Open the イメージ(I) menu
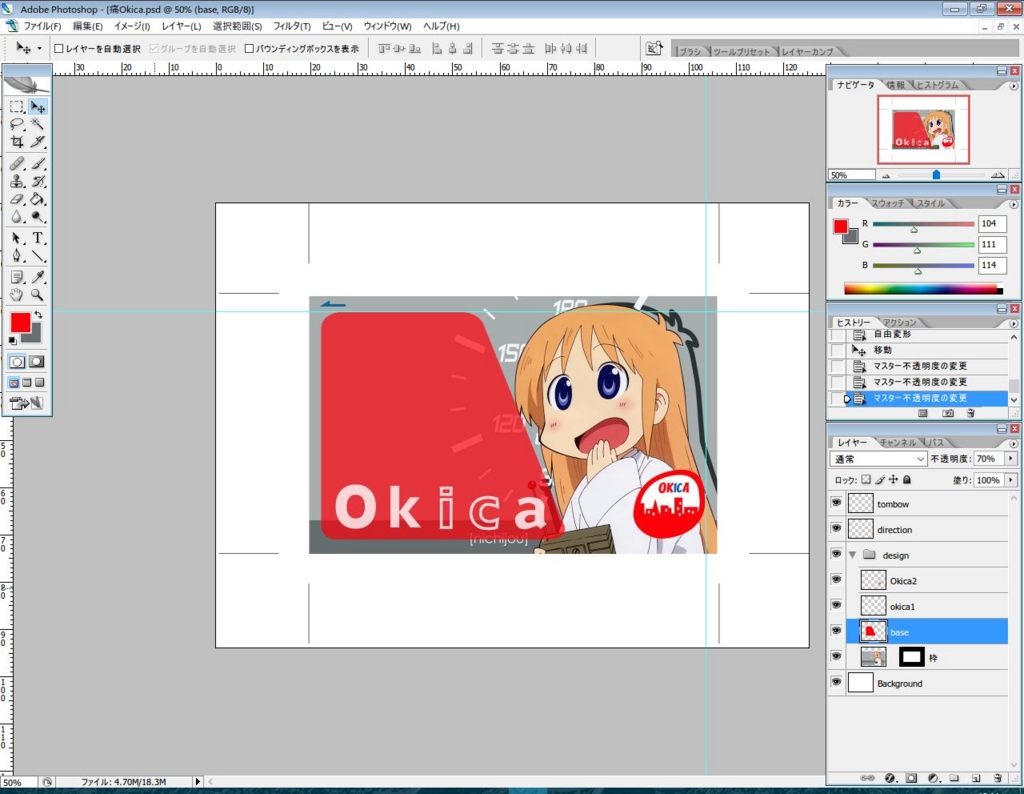Viewport: 1024px width, 794px height. tap(132, 26)
